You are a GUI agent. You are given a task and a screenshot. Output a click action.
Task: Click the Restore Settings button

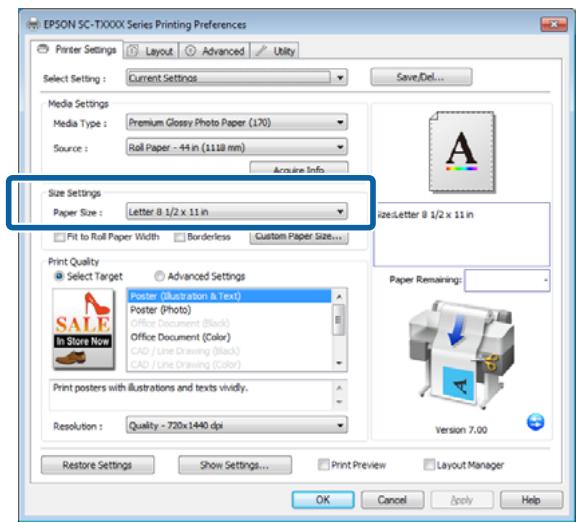(97, 465)
